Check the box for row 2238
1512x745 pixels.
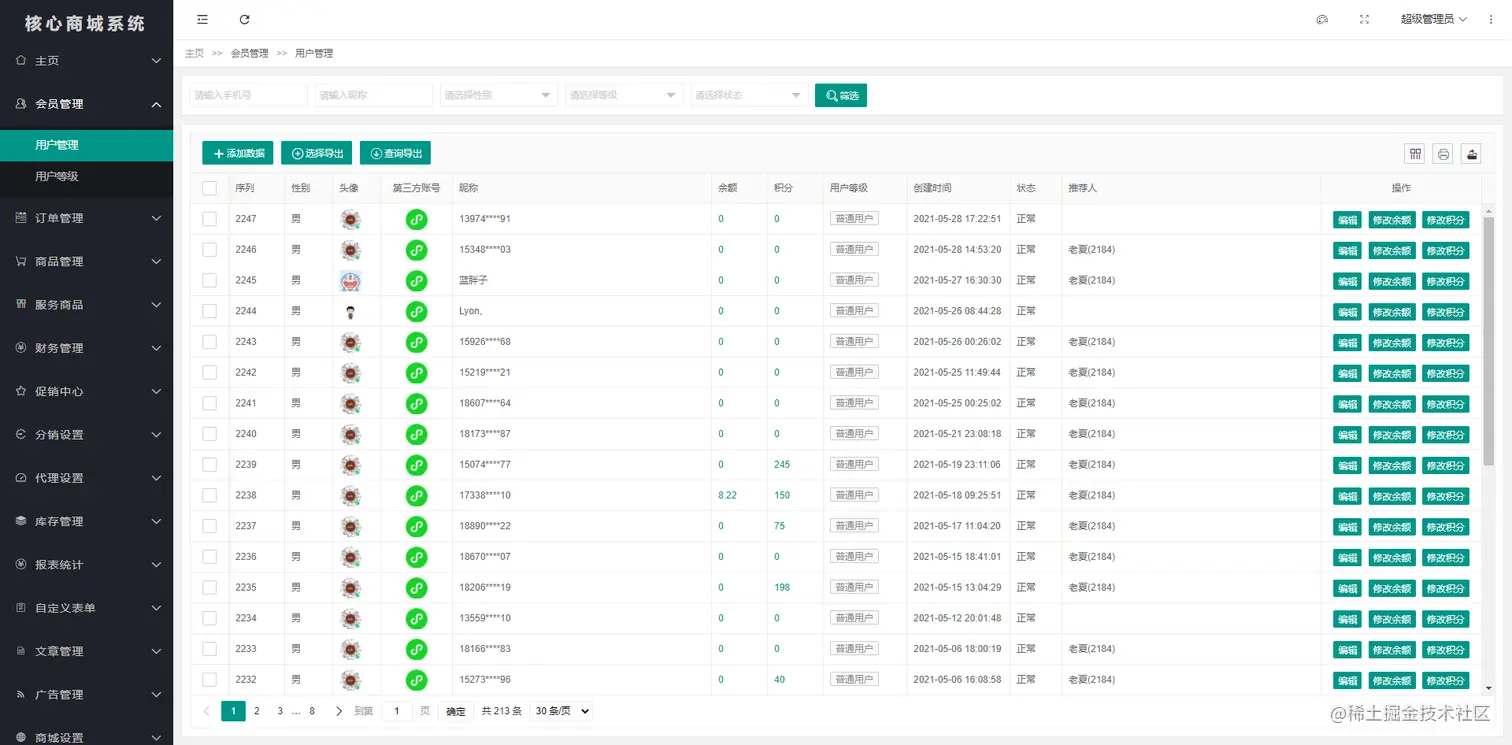[209, 495]
